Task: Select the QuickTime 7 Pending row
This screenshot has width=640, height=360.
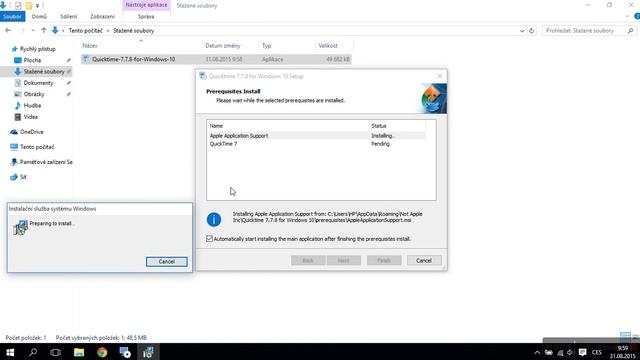Action: (317, 144)
